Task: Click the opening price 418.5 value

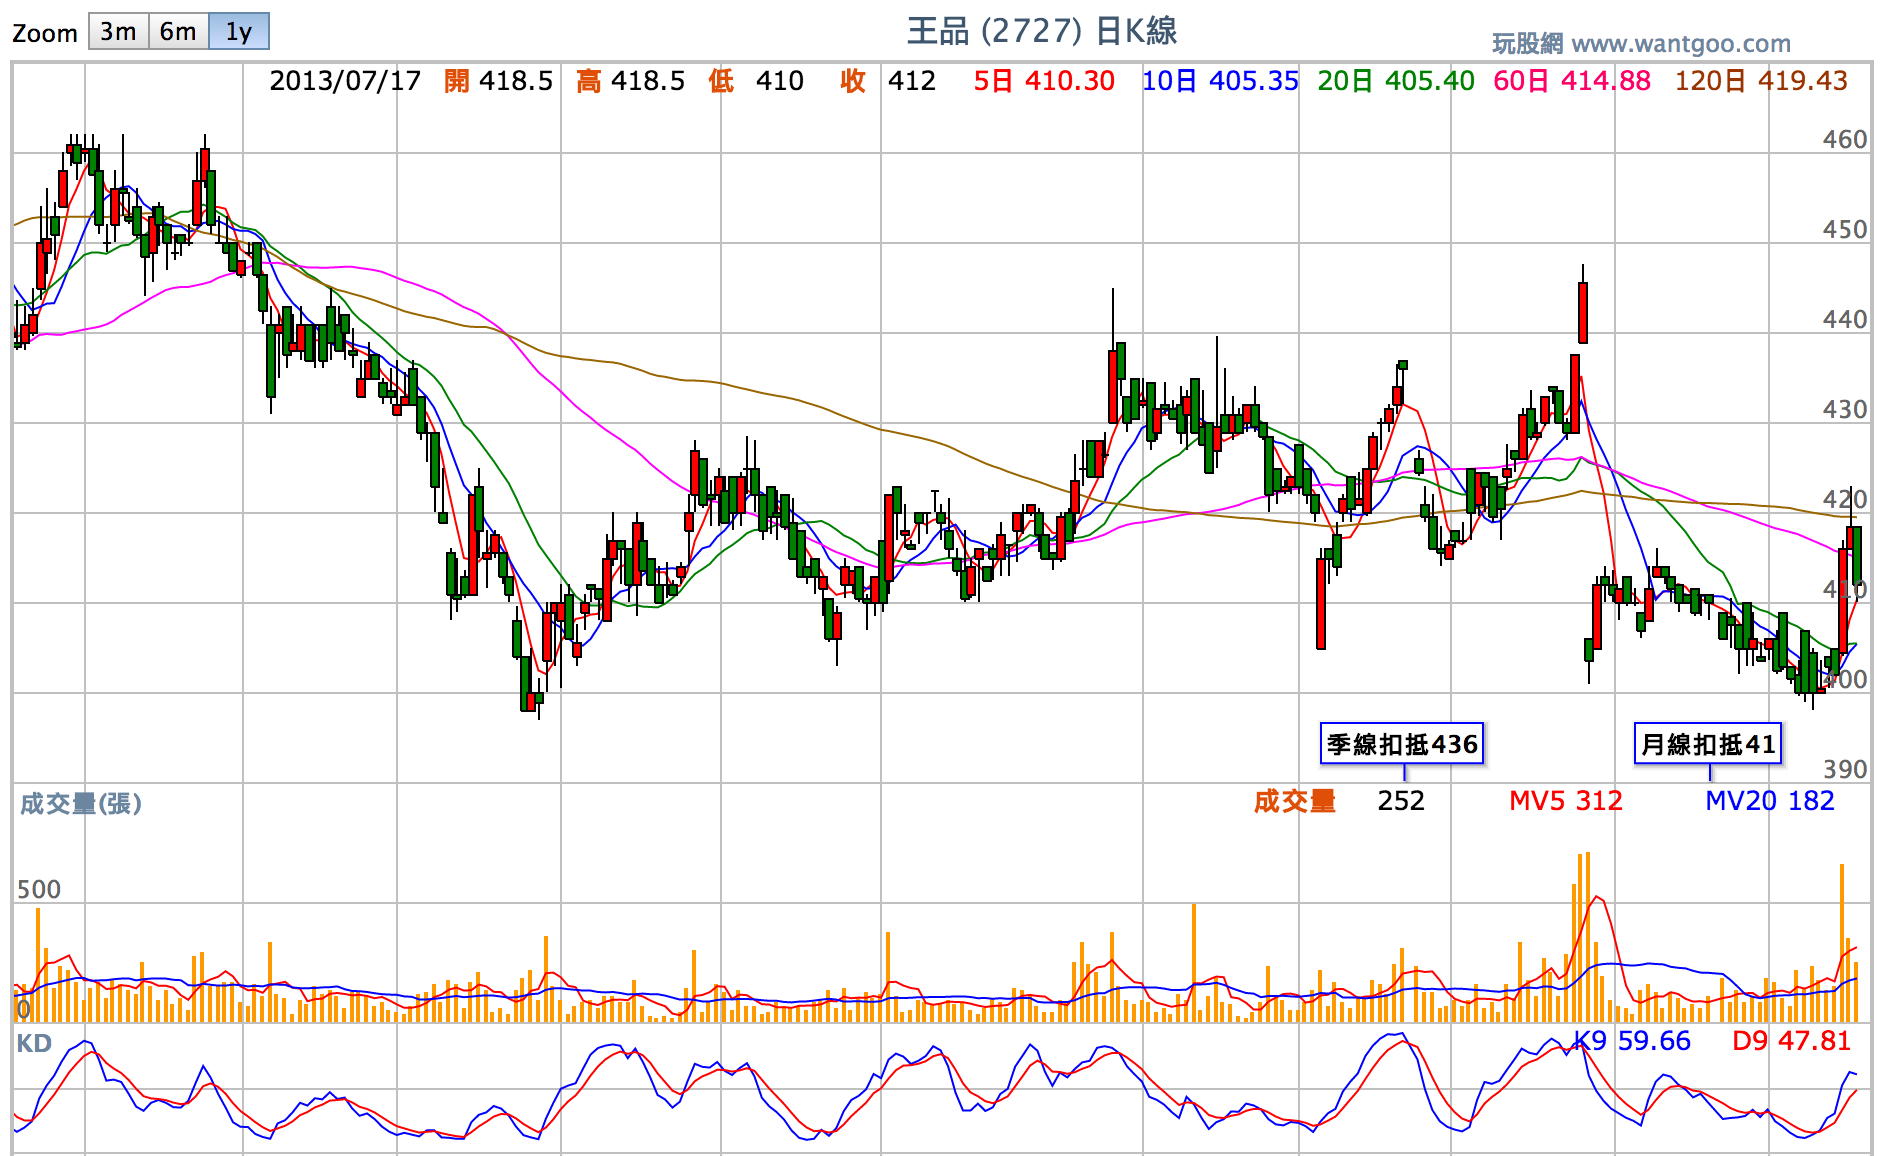Action: [x=516, y=81]
